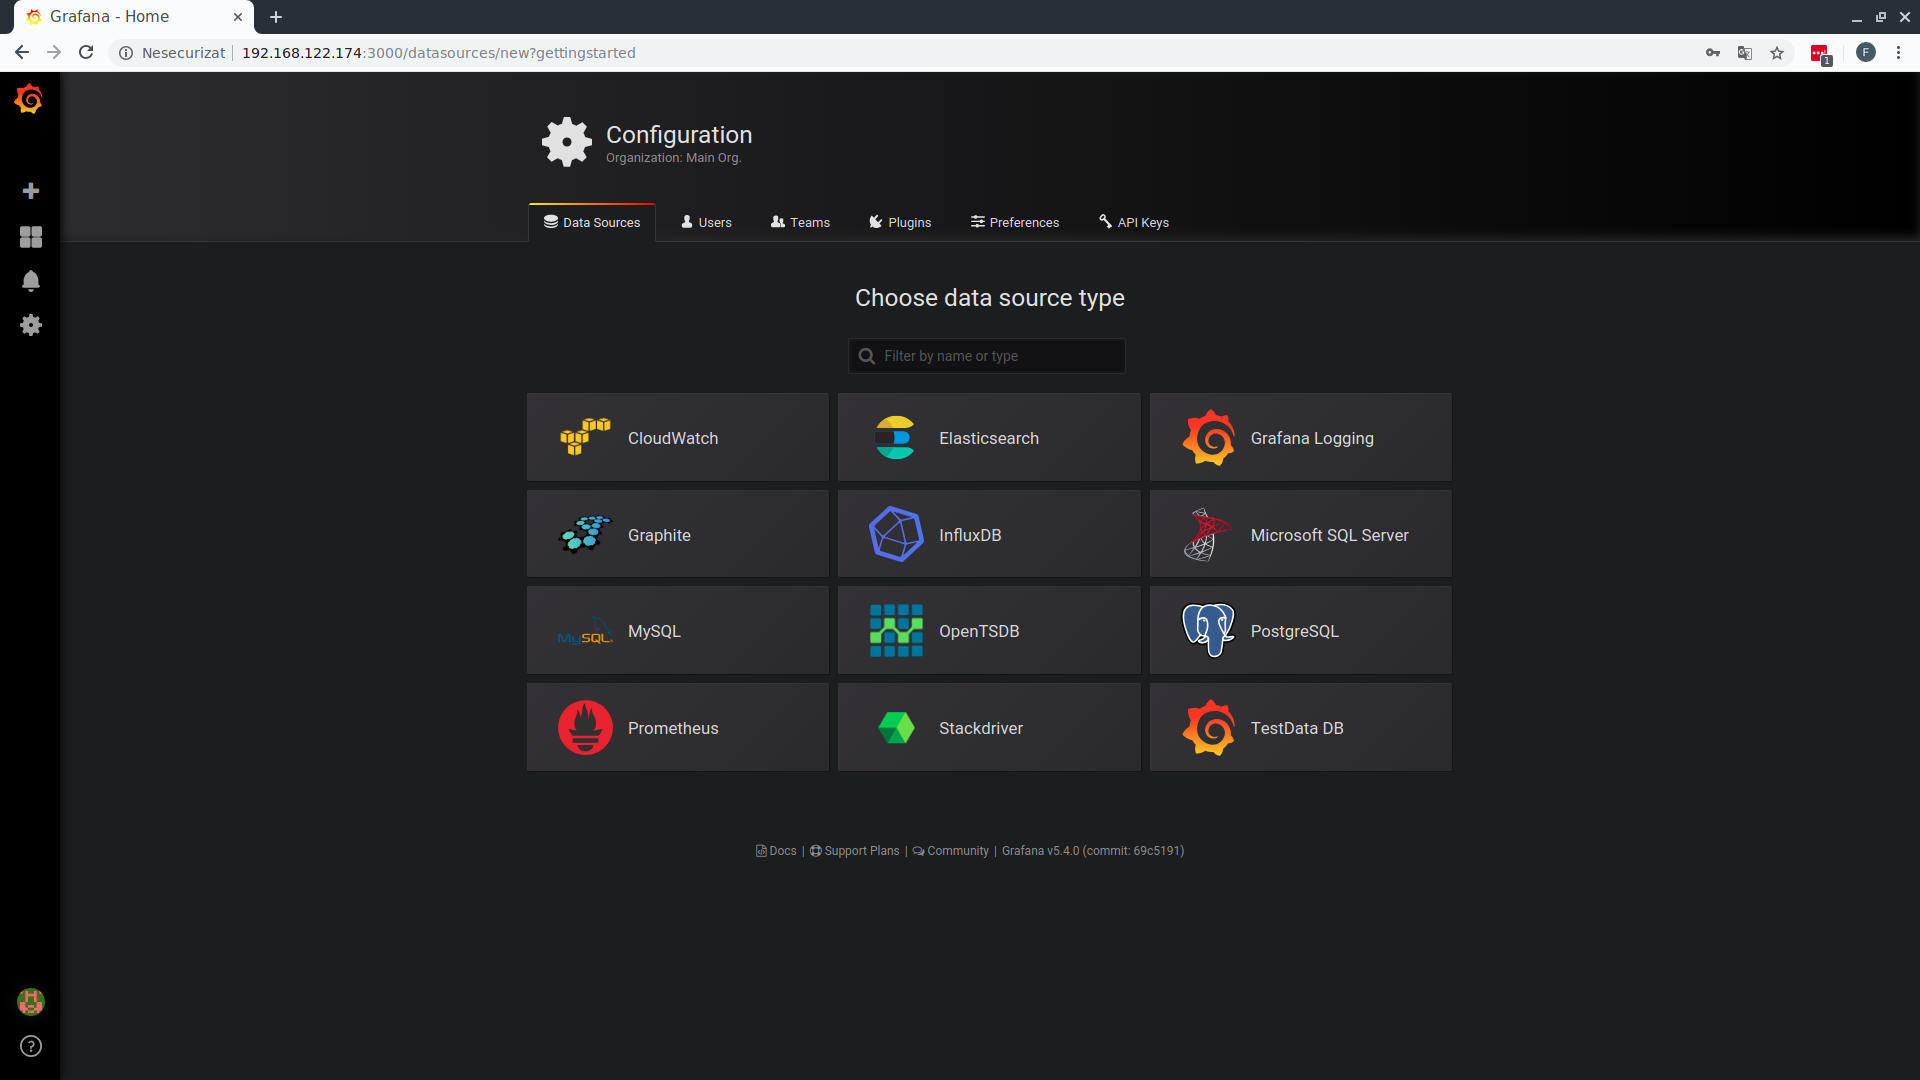Click the translate page icon
Screen dimensions: 1920x1080
click(x=1745, y=53)
